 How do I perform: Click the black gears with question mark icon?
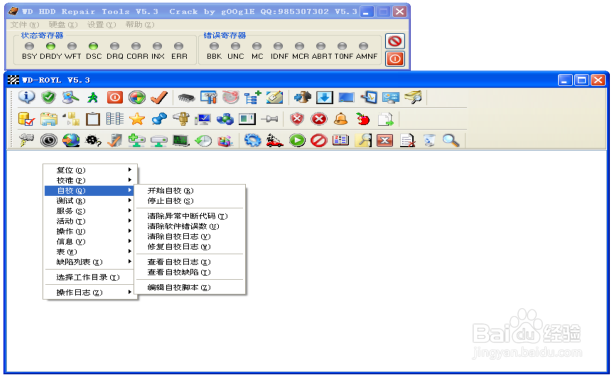(93, 140)
